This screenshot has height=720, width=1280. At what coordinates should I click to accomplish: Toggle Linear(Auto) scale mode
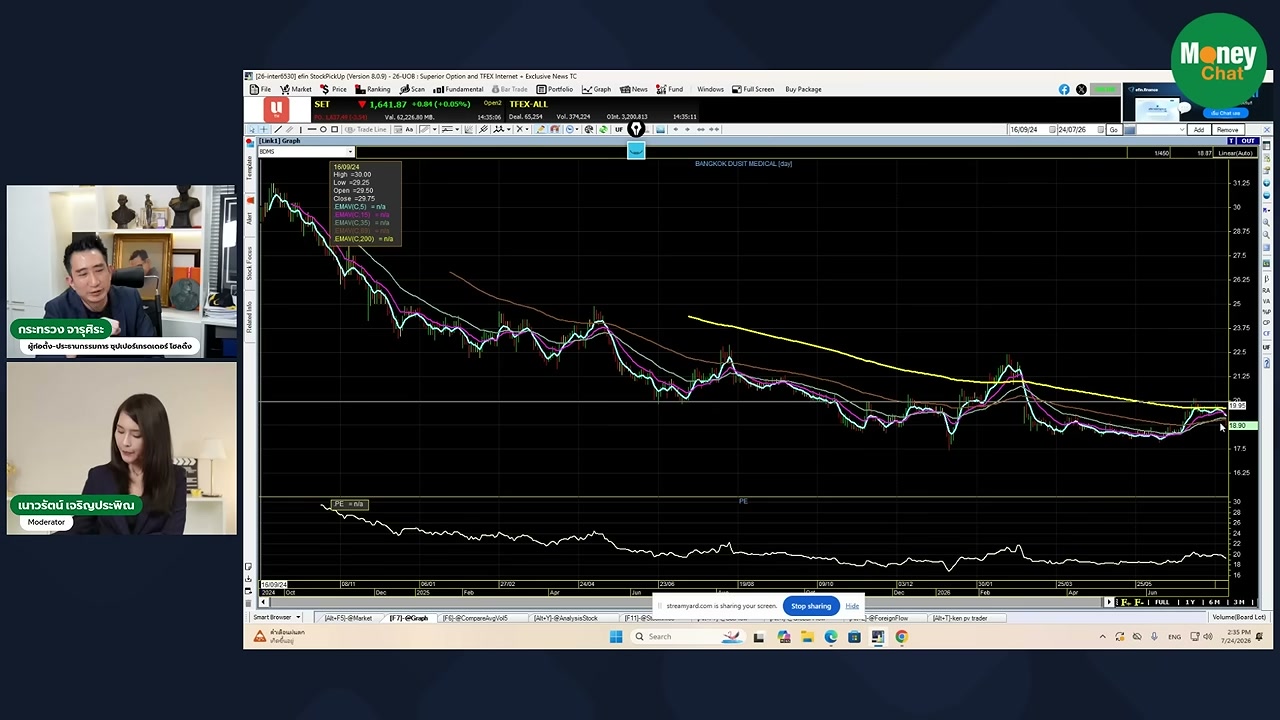[1235, 153]
